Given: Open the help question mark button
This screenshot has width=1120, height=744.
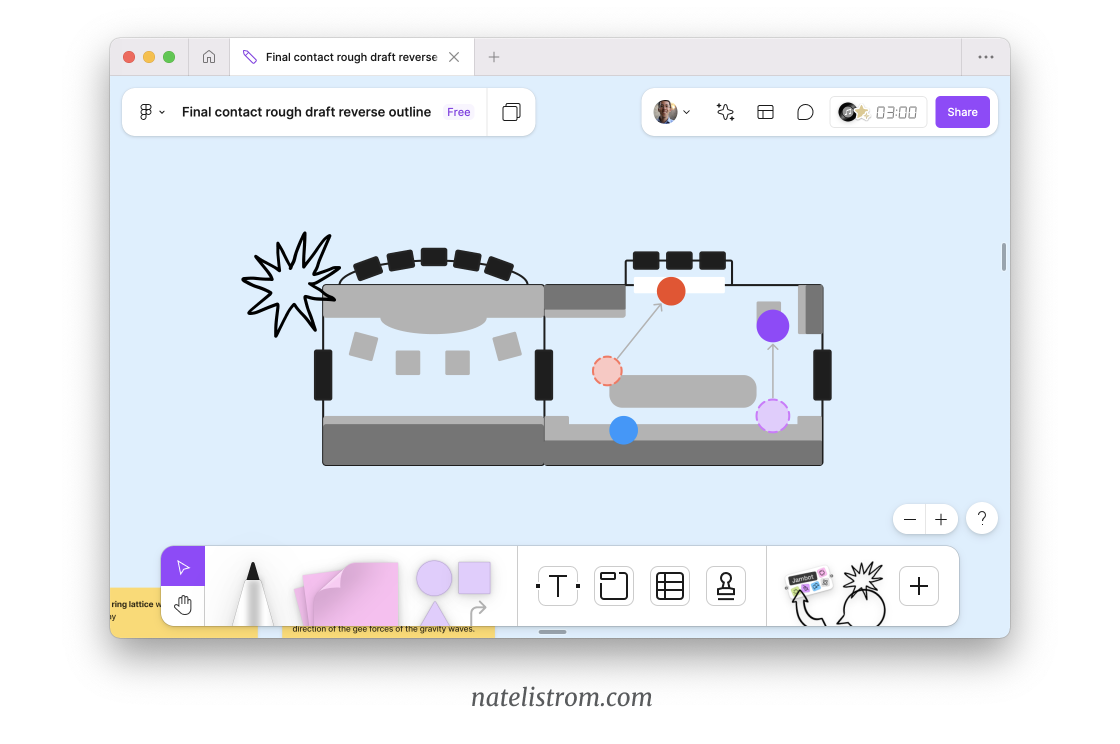Looking at the screenshot, I should coord(981,518).
